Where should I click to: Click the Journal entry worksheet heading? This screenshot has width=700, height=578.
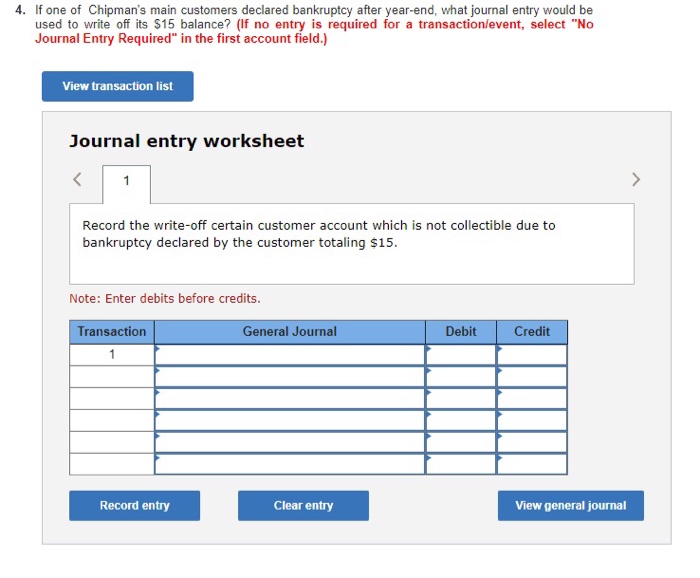187,141
